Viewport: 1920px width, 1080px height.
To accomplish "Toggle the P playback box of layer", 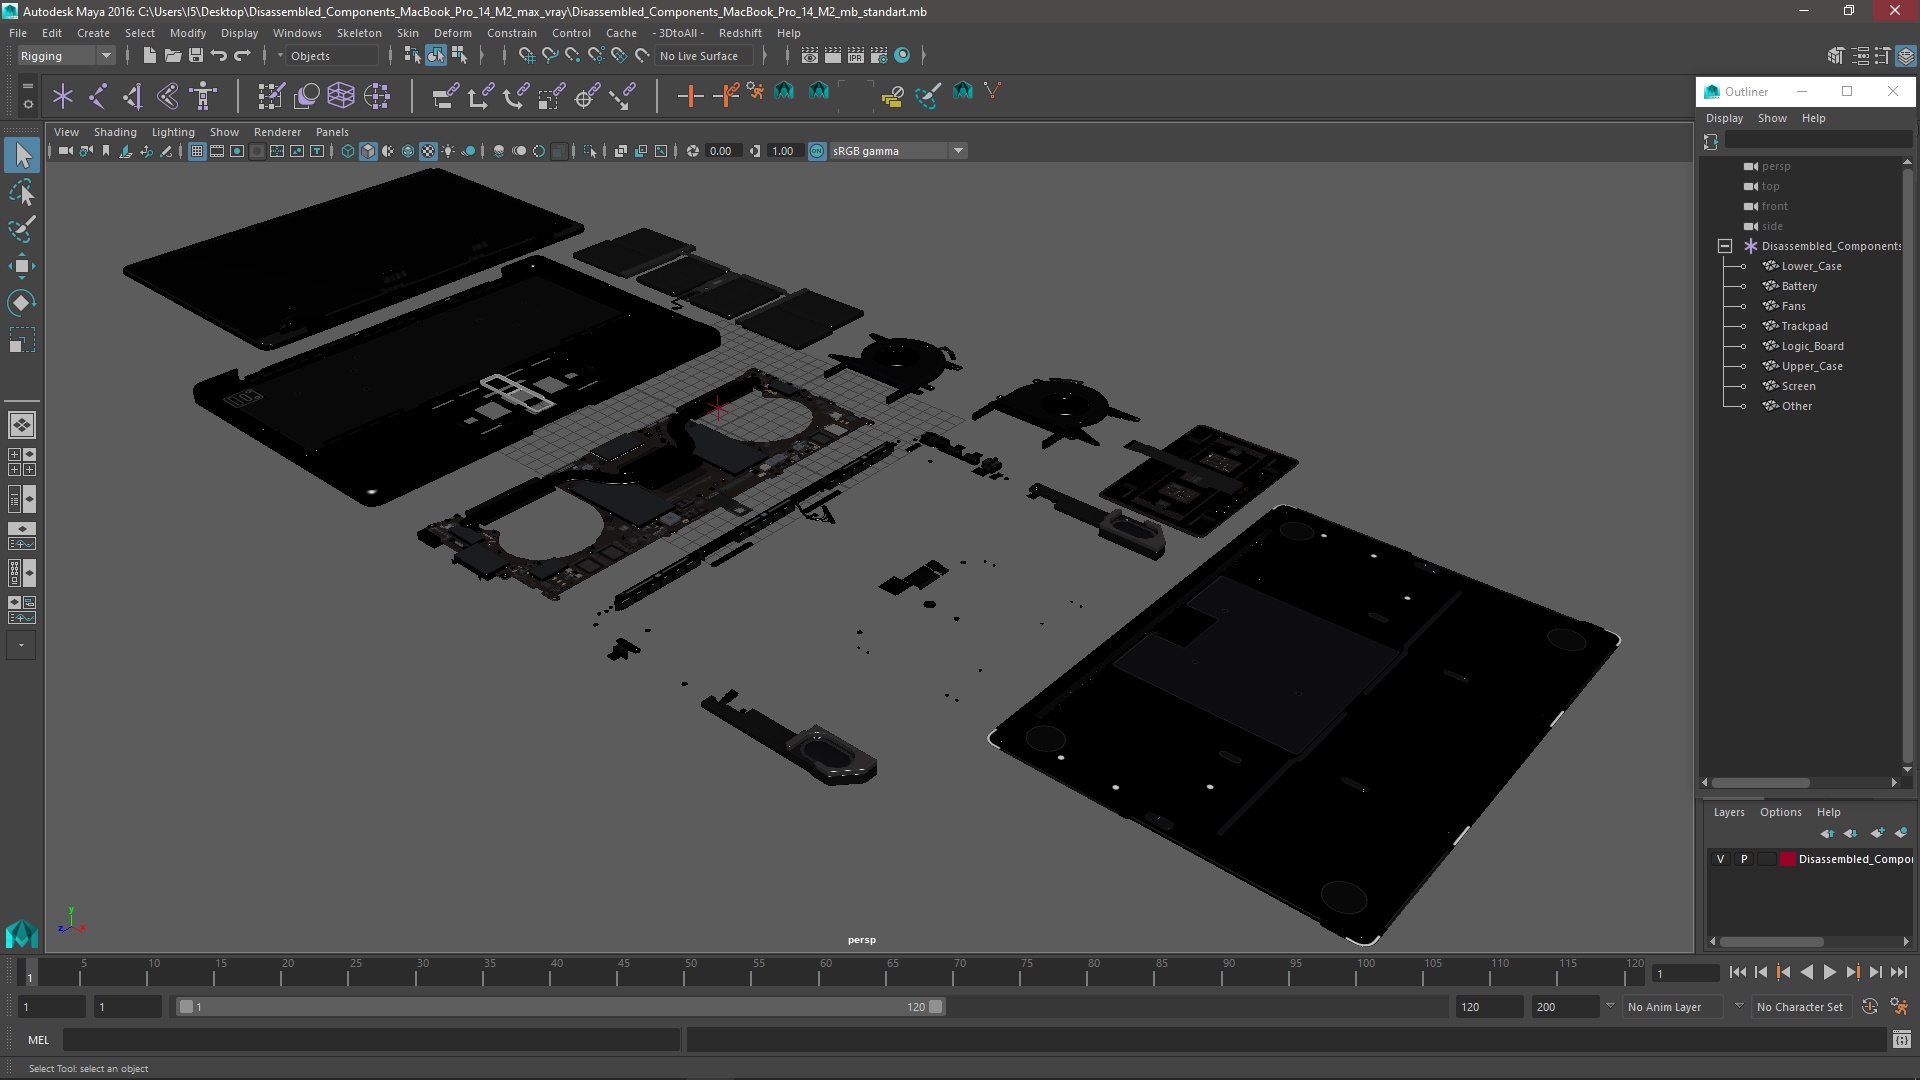I will point(1744,859).
